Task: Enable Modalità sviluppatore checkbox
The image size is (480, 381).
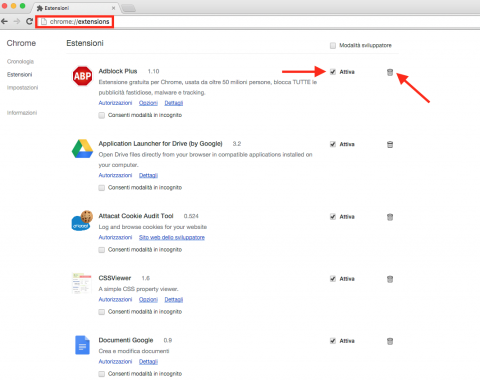Action: click(x=333, y=45)
